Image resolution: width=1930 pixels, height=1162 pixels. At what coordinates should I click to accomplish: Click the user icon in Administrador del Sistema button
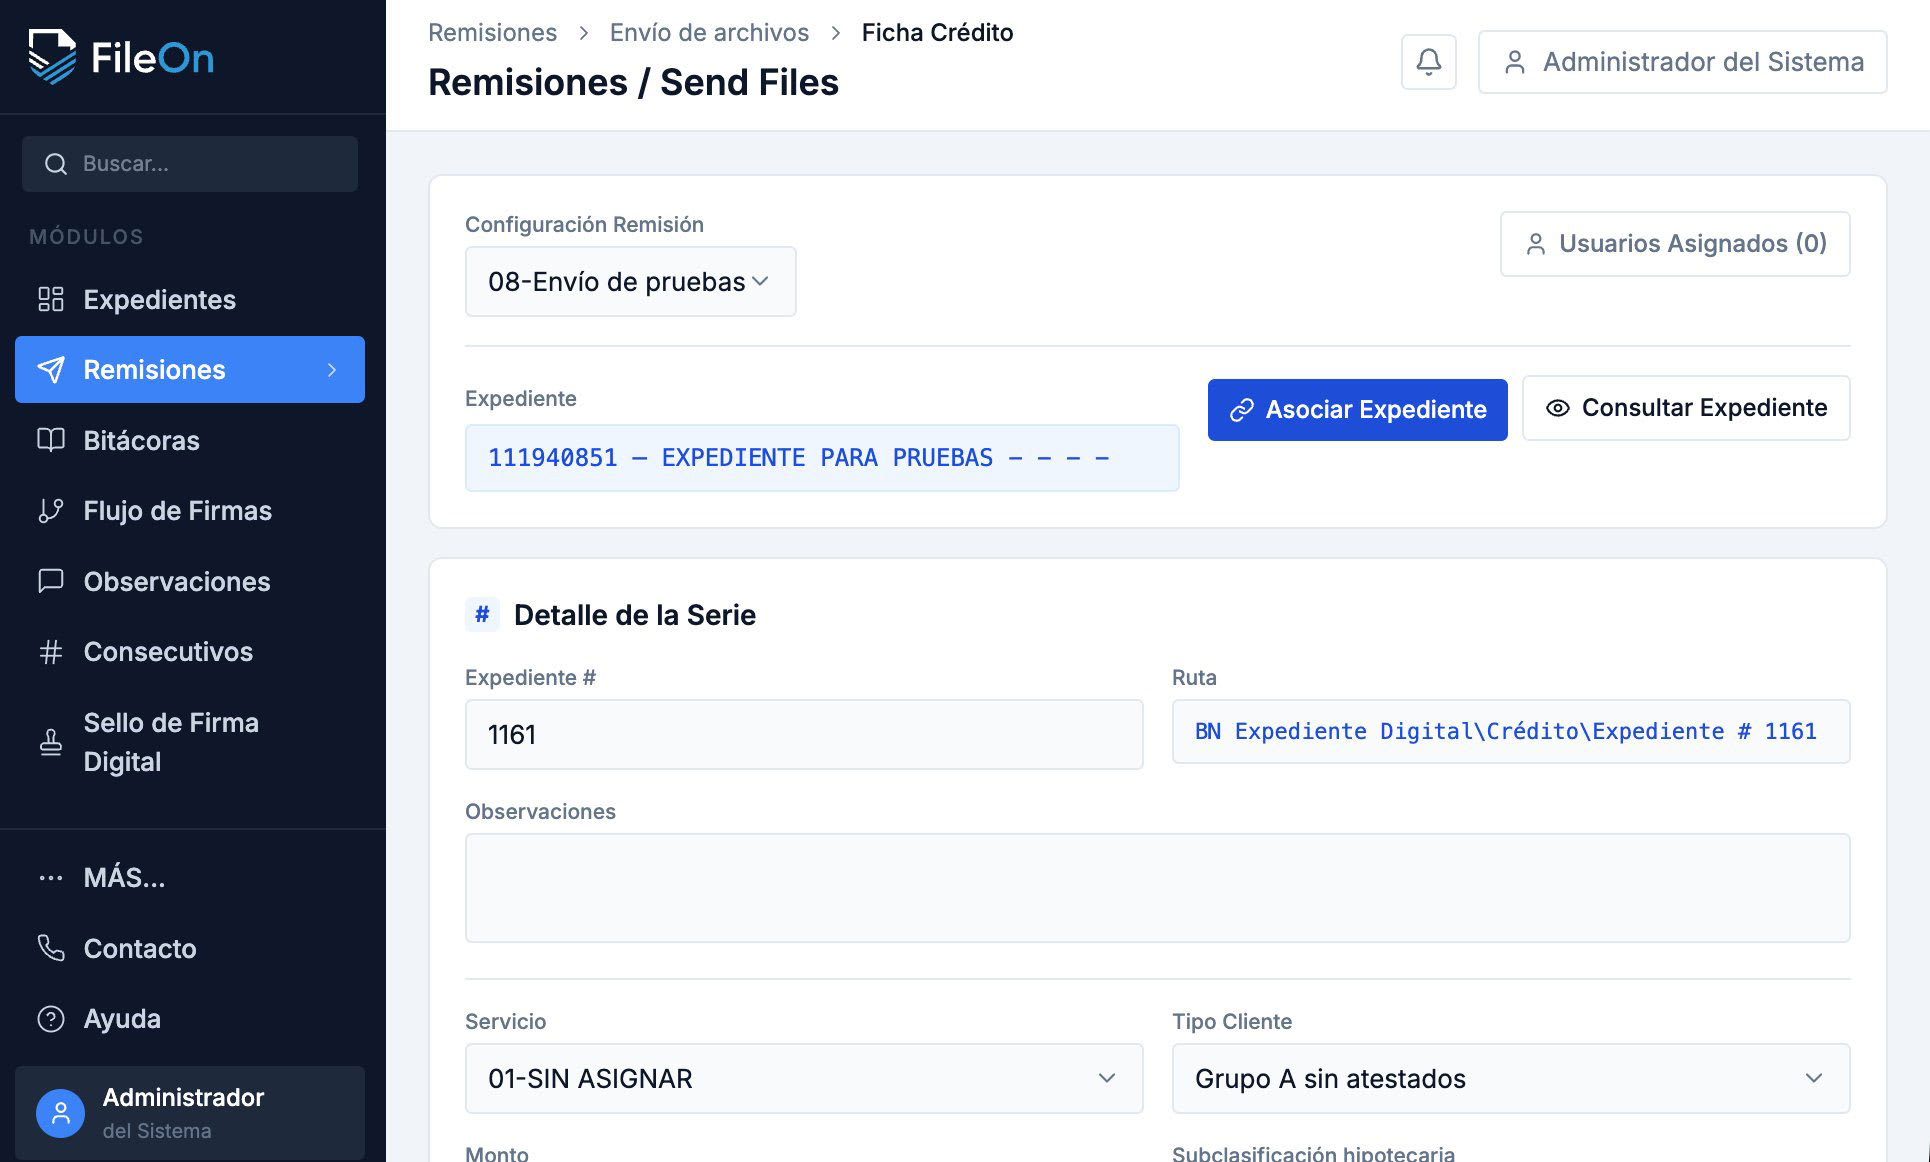[x=1515, y=62]
